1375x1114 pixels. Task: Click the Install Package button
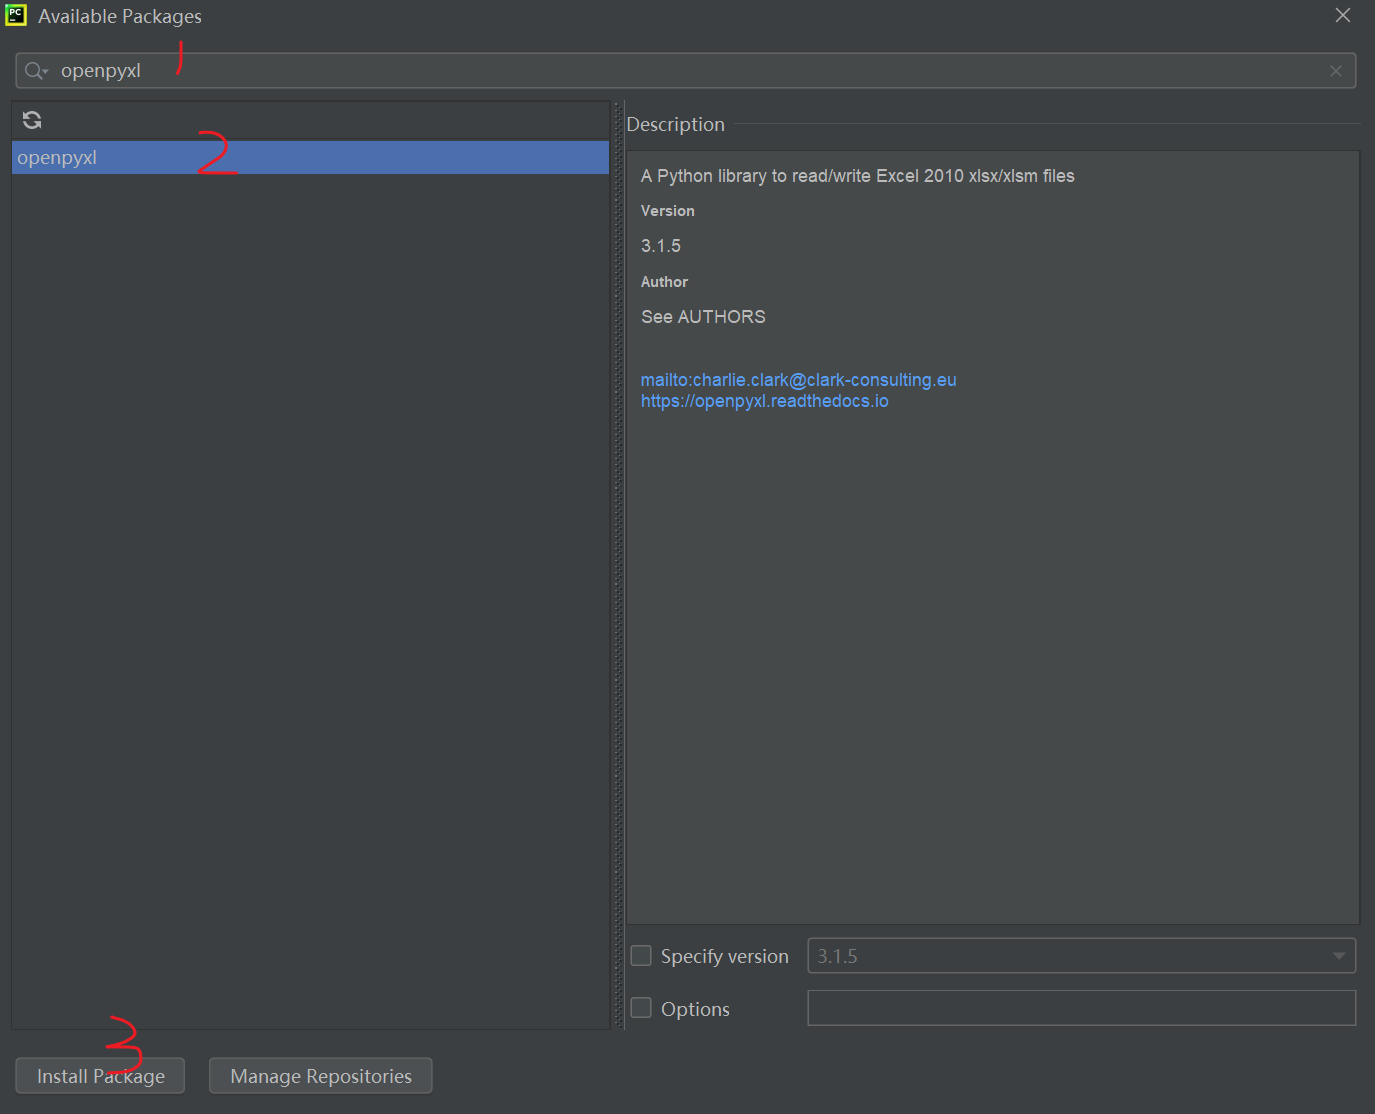[x=100, y=1076]
